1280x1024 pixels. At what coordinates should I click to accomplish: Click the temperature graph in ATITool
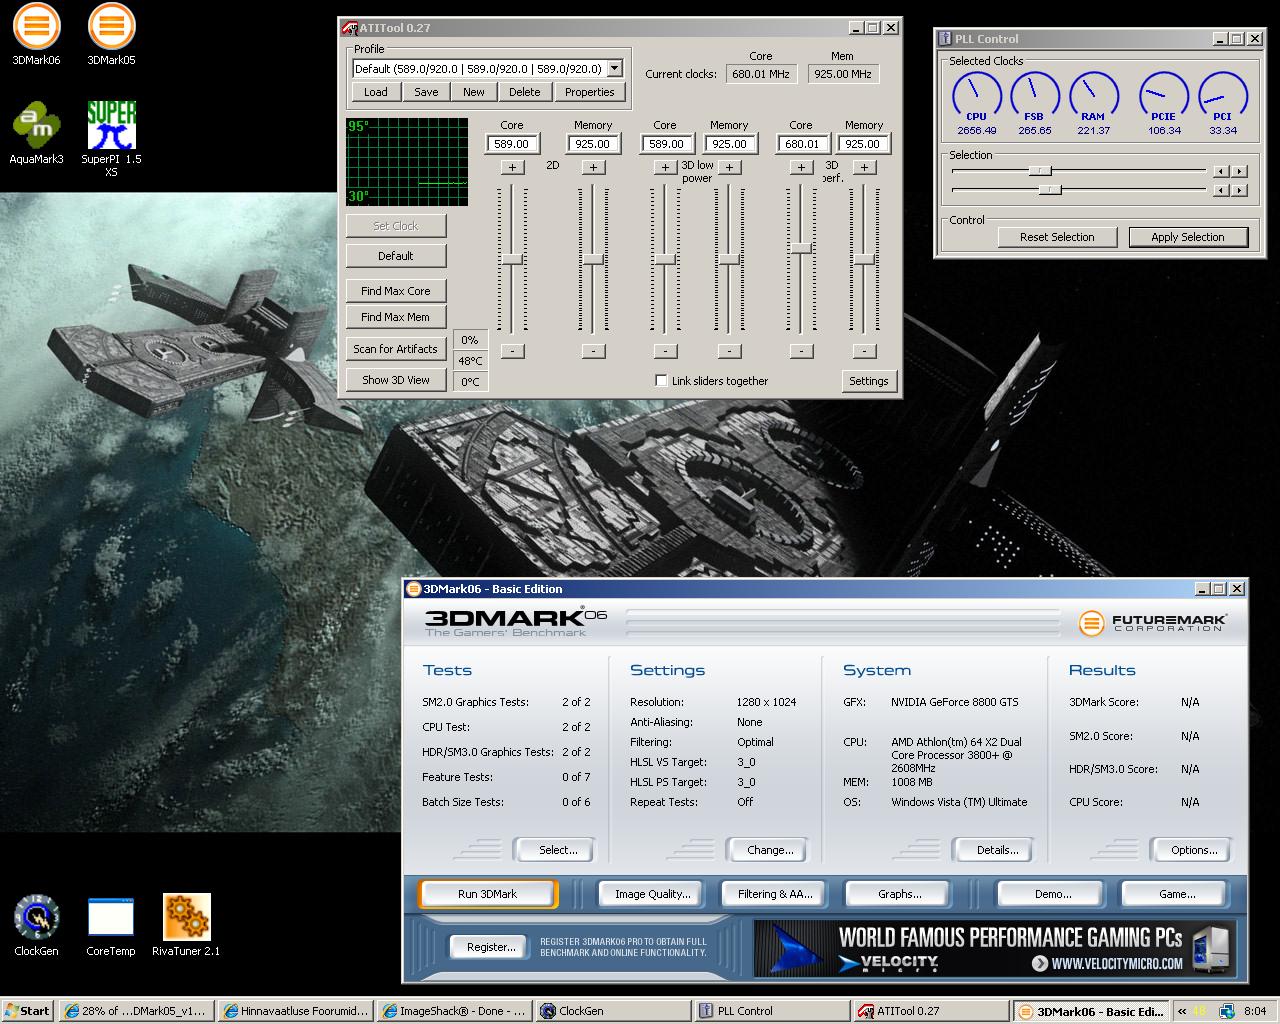[407, 162]
